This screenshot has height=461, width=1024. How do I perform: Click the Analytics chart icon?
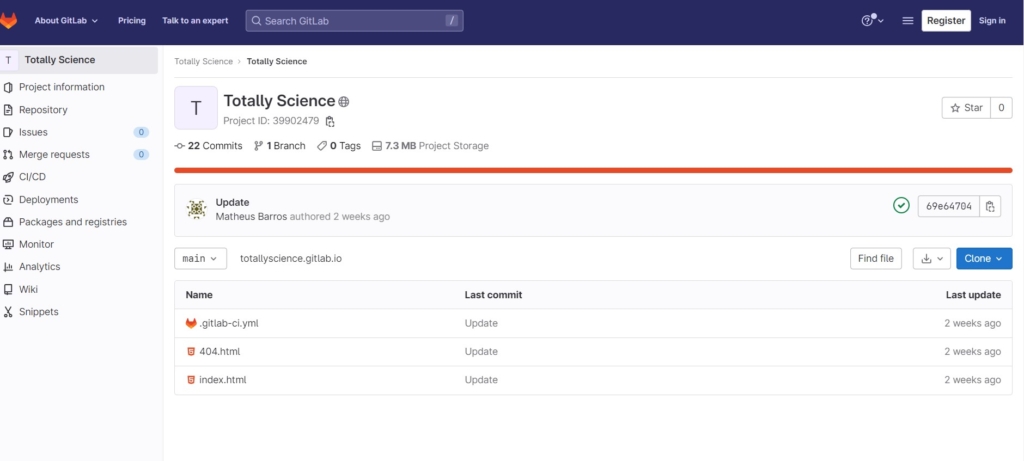click(8, 266)
